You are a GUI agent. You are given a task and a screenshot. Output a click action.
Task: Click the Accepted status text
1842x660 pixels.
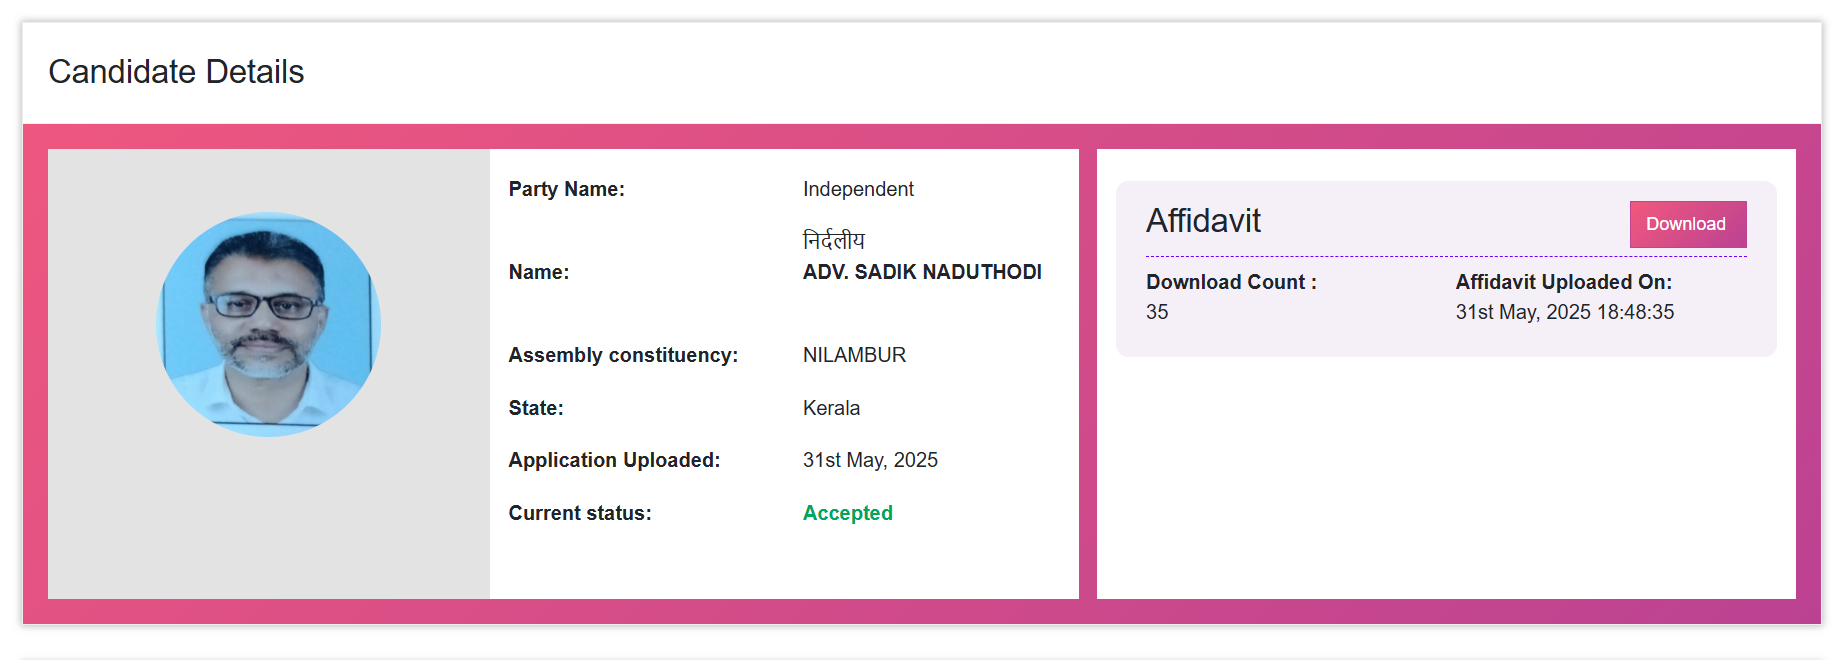coord(848,513)
